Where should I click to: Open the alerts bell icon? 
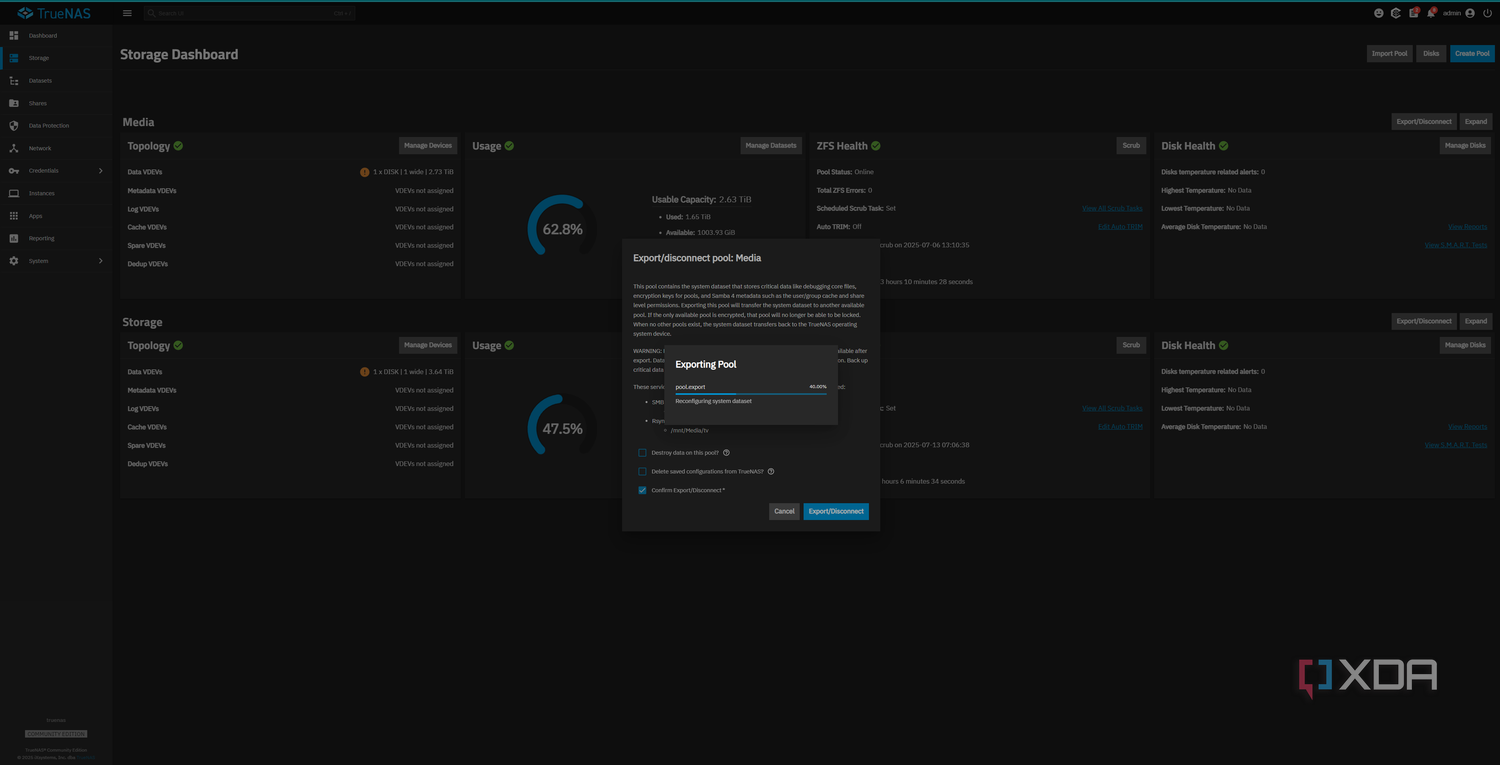(x=1431, y=13)
